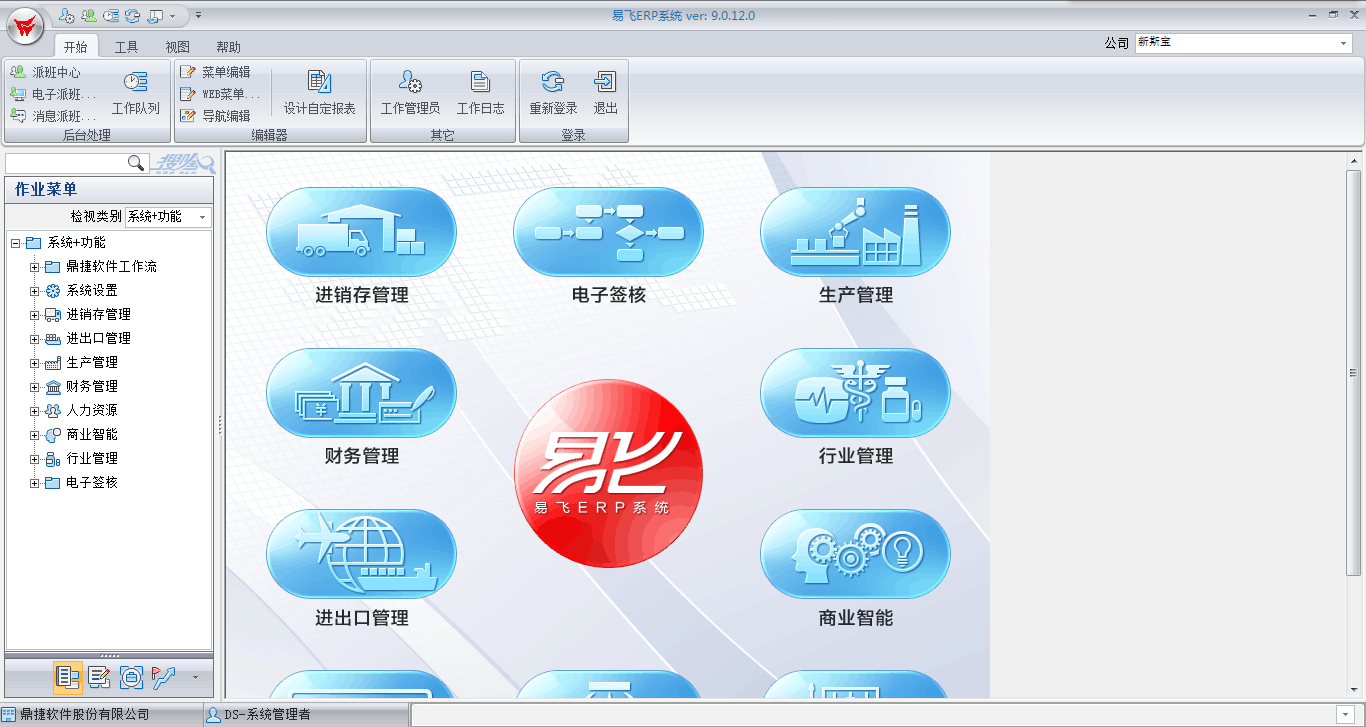1366x727 pixels.
Task: Click the search magnifier icon in sidebar
Action: (x=136, y=163)
